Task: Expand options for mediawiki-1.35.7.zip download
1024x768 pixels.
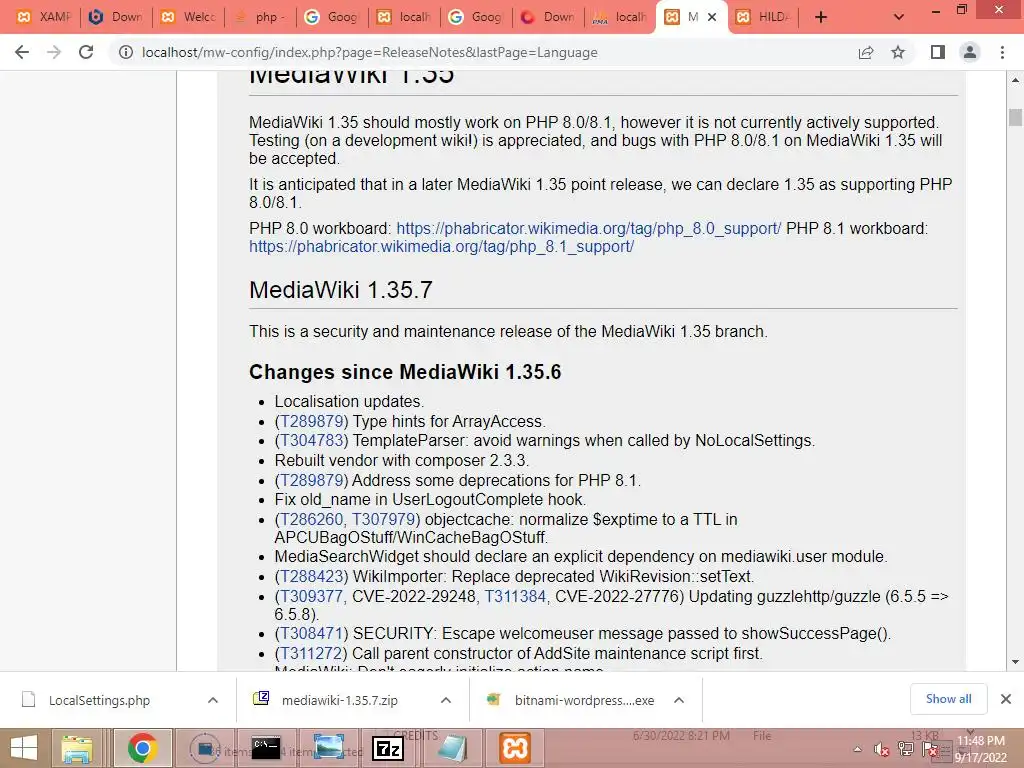Action: (446, 700)
